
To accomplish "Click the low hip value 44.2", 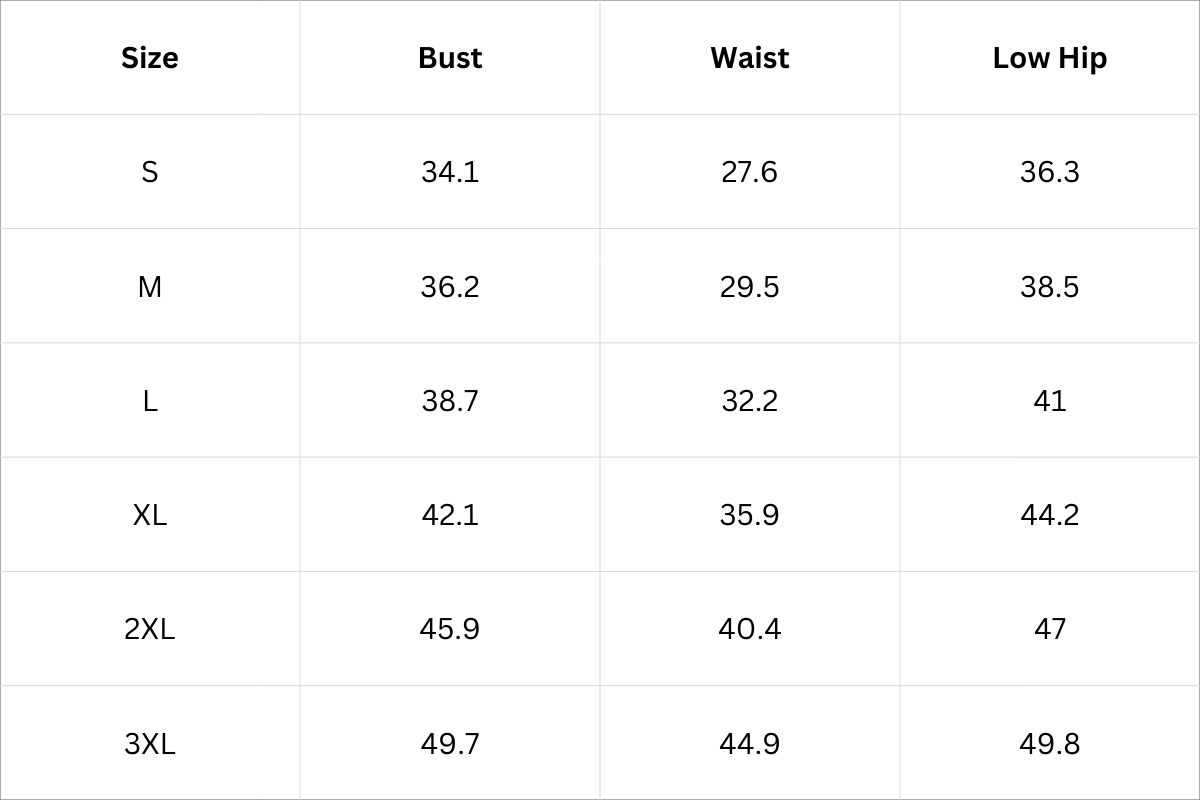I will click(x=1049, y=515).
